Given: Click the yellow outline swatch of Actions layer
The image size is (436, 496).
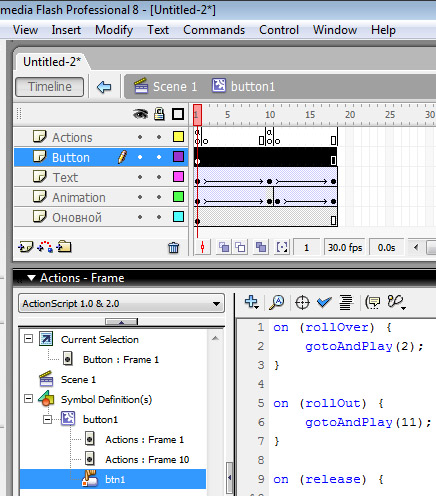Looking at the screenshot, I should point(178,137).
